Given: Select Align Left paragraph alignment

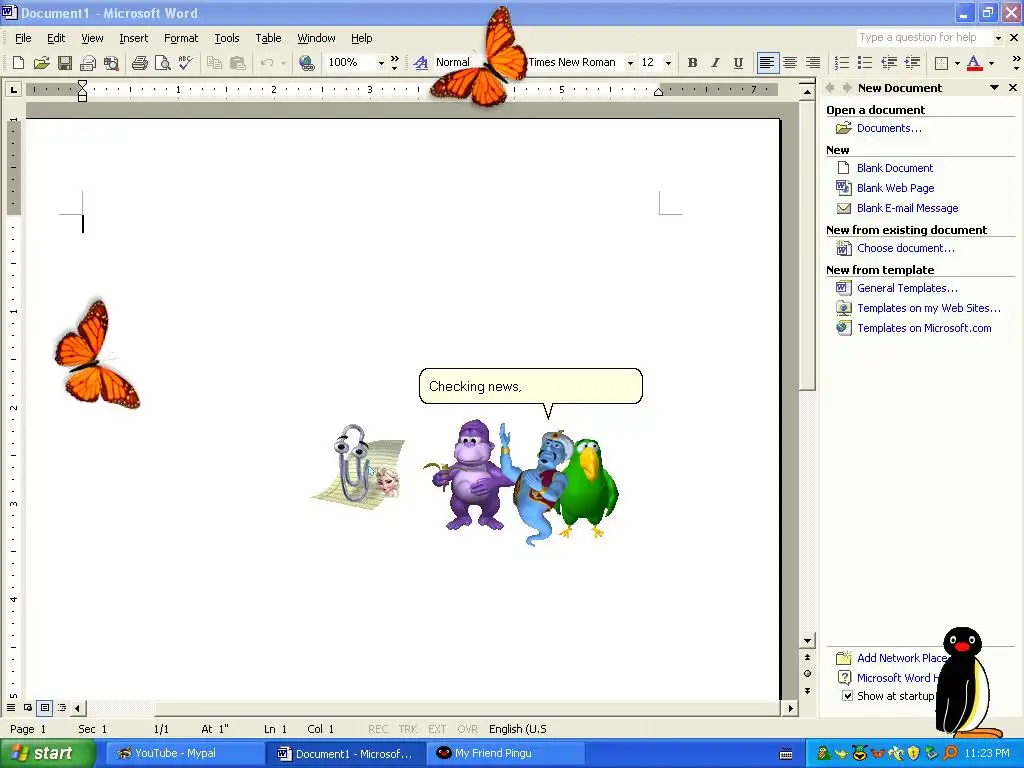Looking at the screenshot, I should point(767,63).
